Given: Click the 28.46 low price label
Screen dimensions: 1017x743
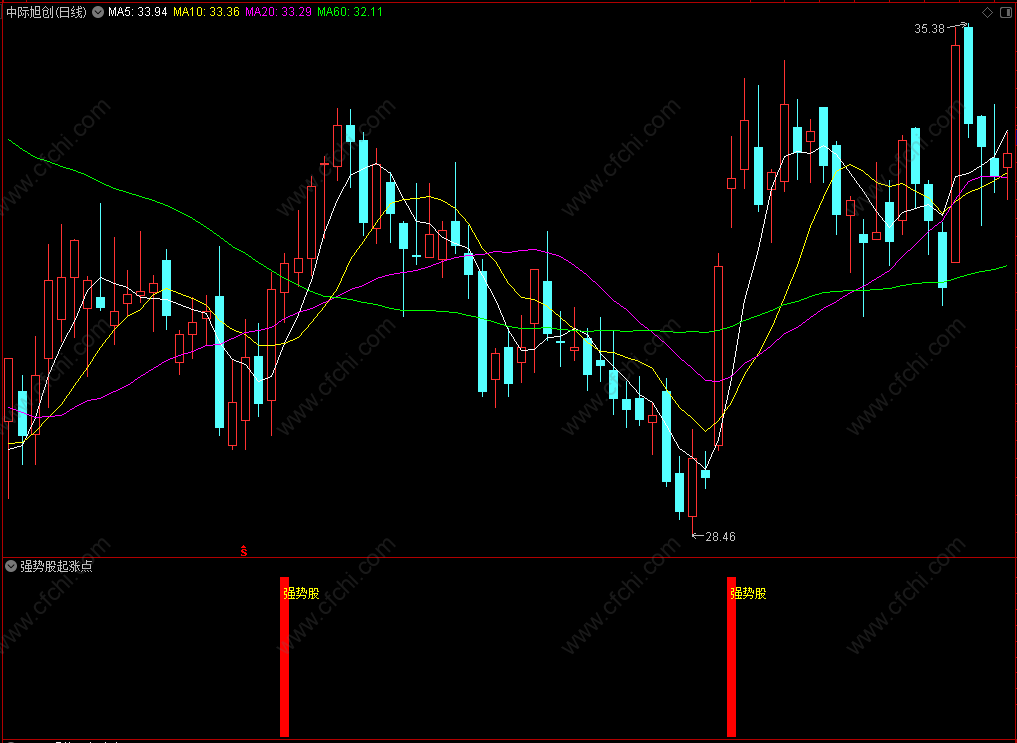Looking at the screenshot, I should coord(720,536).
